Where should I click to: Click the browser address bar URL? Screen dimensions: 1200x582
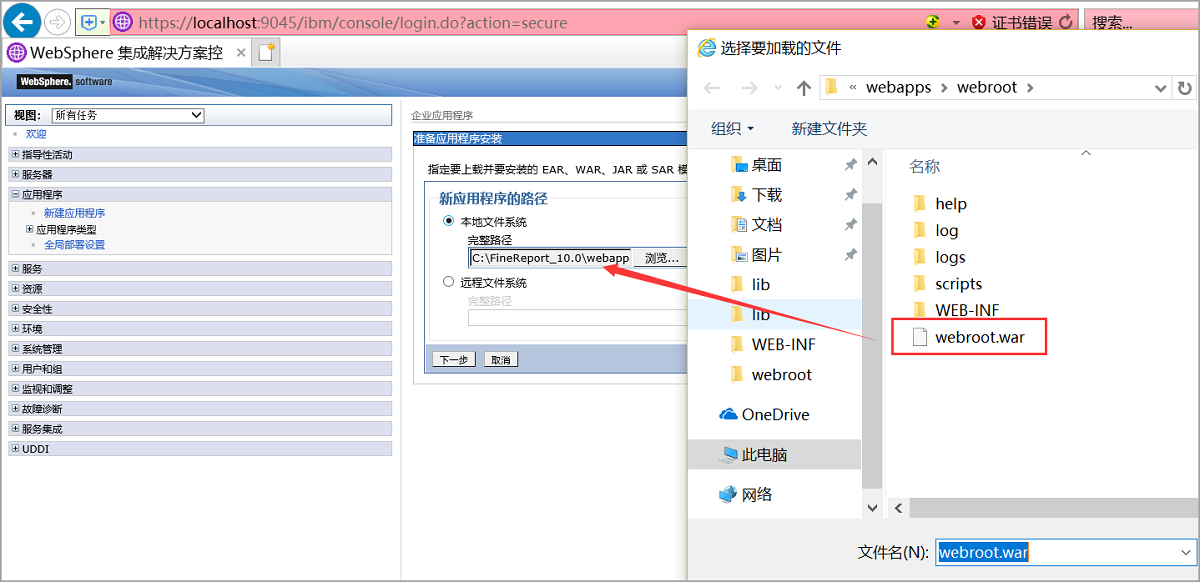tap(353, 22)
